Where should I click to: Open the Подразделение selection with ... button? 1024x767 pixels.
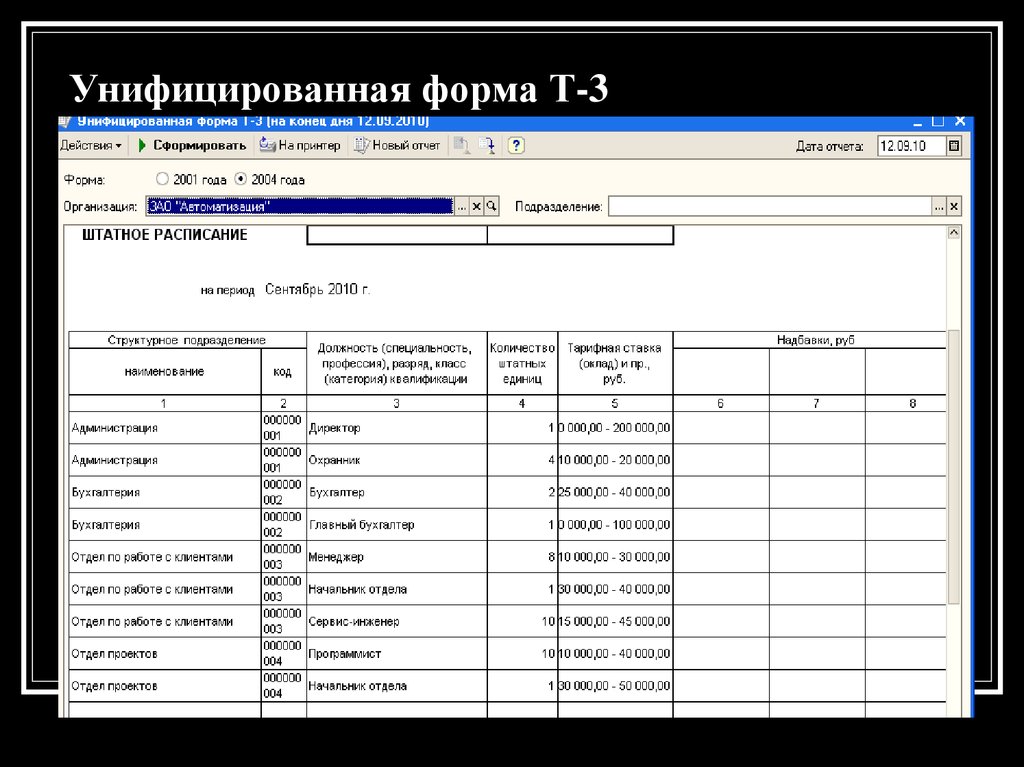point(937,205)
